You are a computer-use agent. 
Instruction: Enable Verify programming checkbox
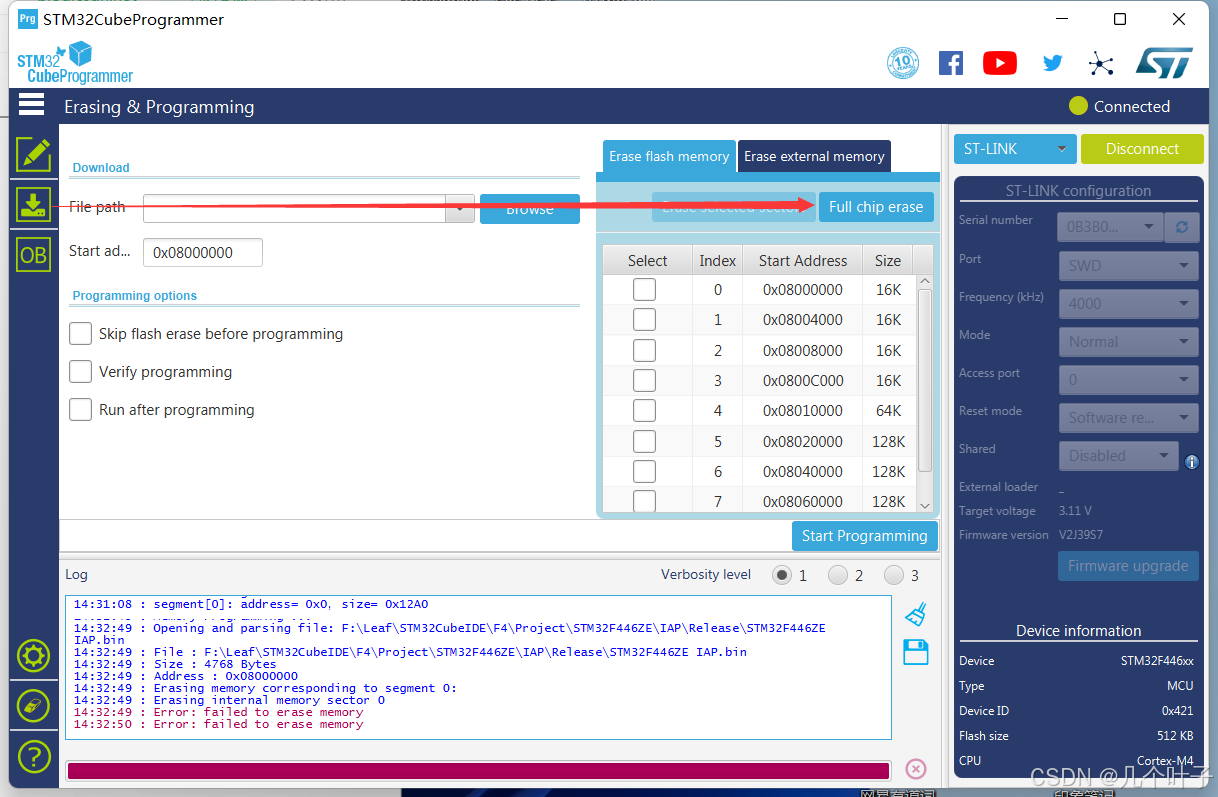pyautogui.click(x=81, y=372)
